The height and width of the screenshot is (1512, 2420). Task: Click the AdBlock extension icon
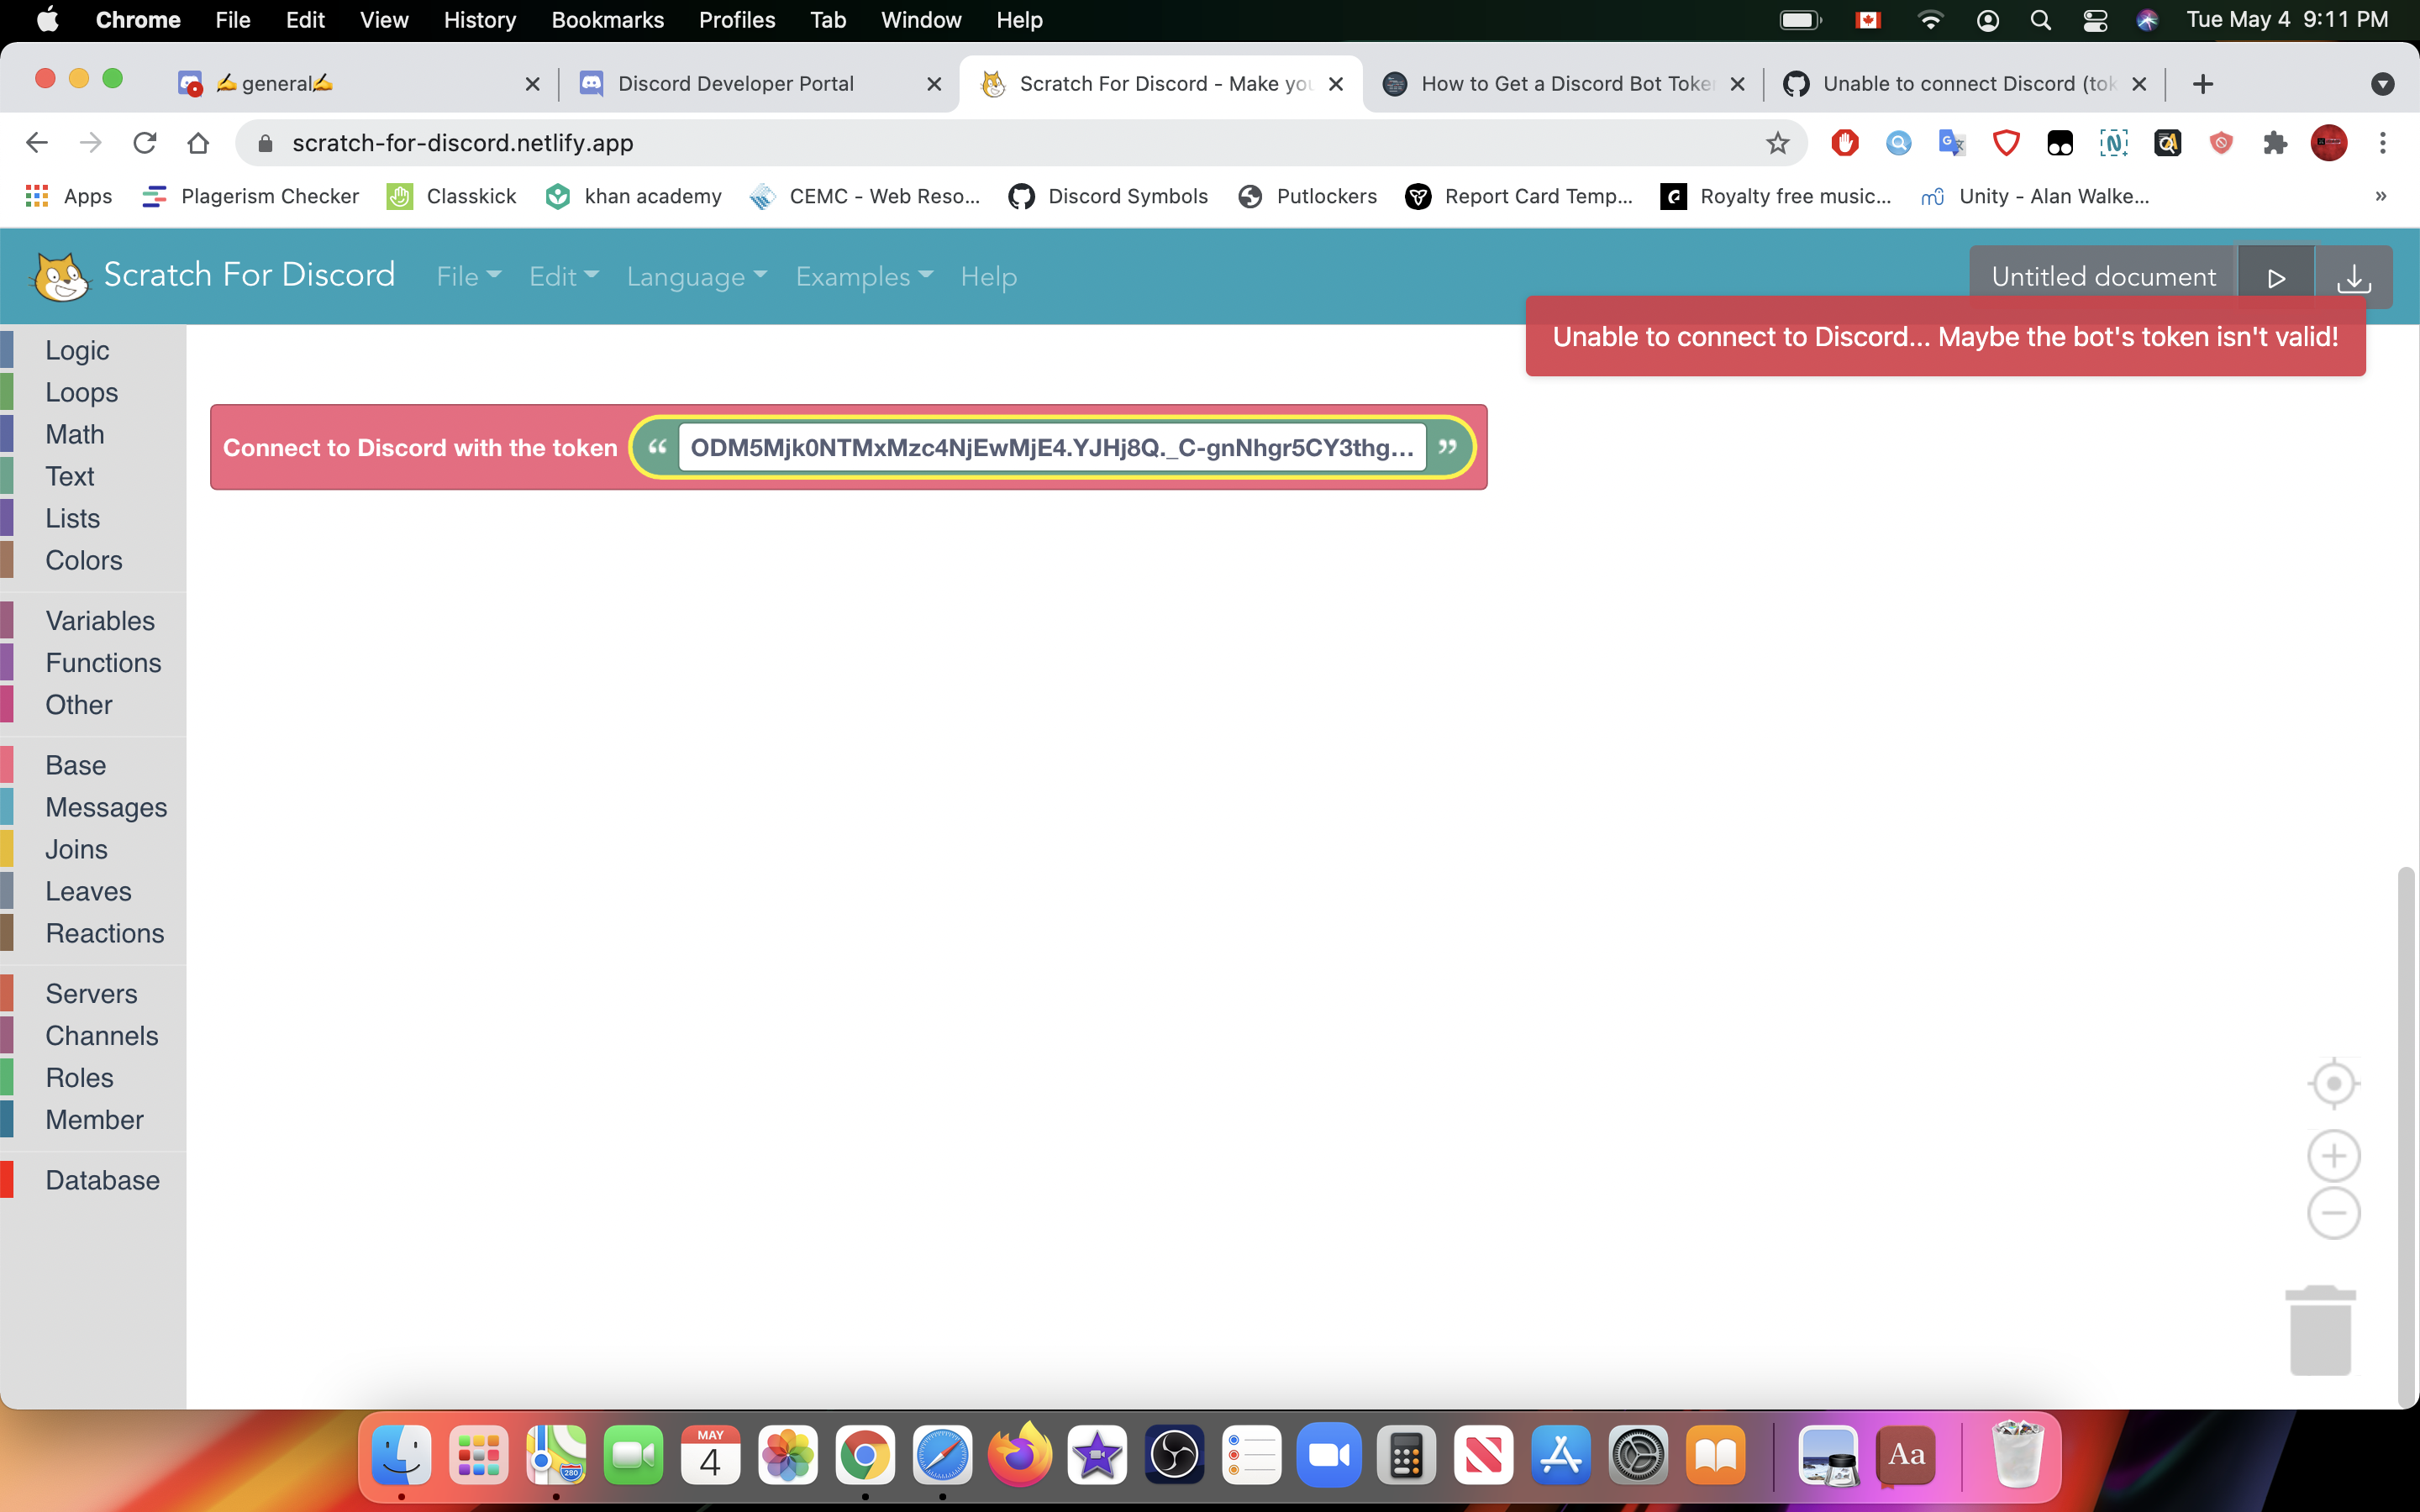(x=1844, y=143)
